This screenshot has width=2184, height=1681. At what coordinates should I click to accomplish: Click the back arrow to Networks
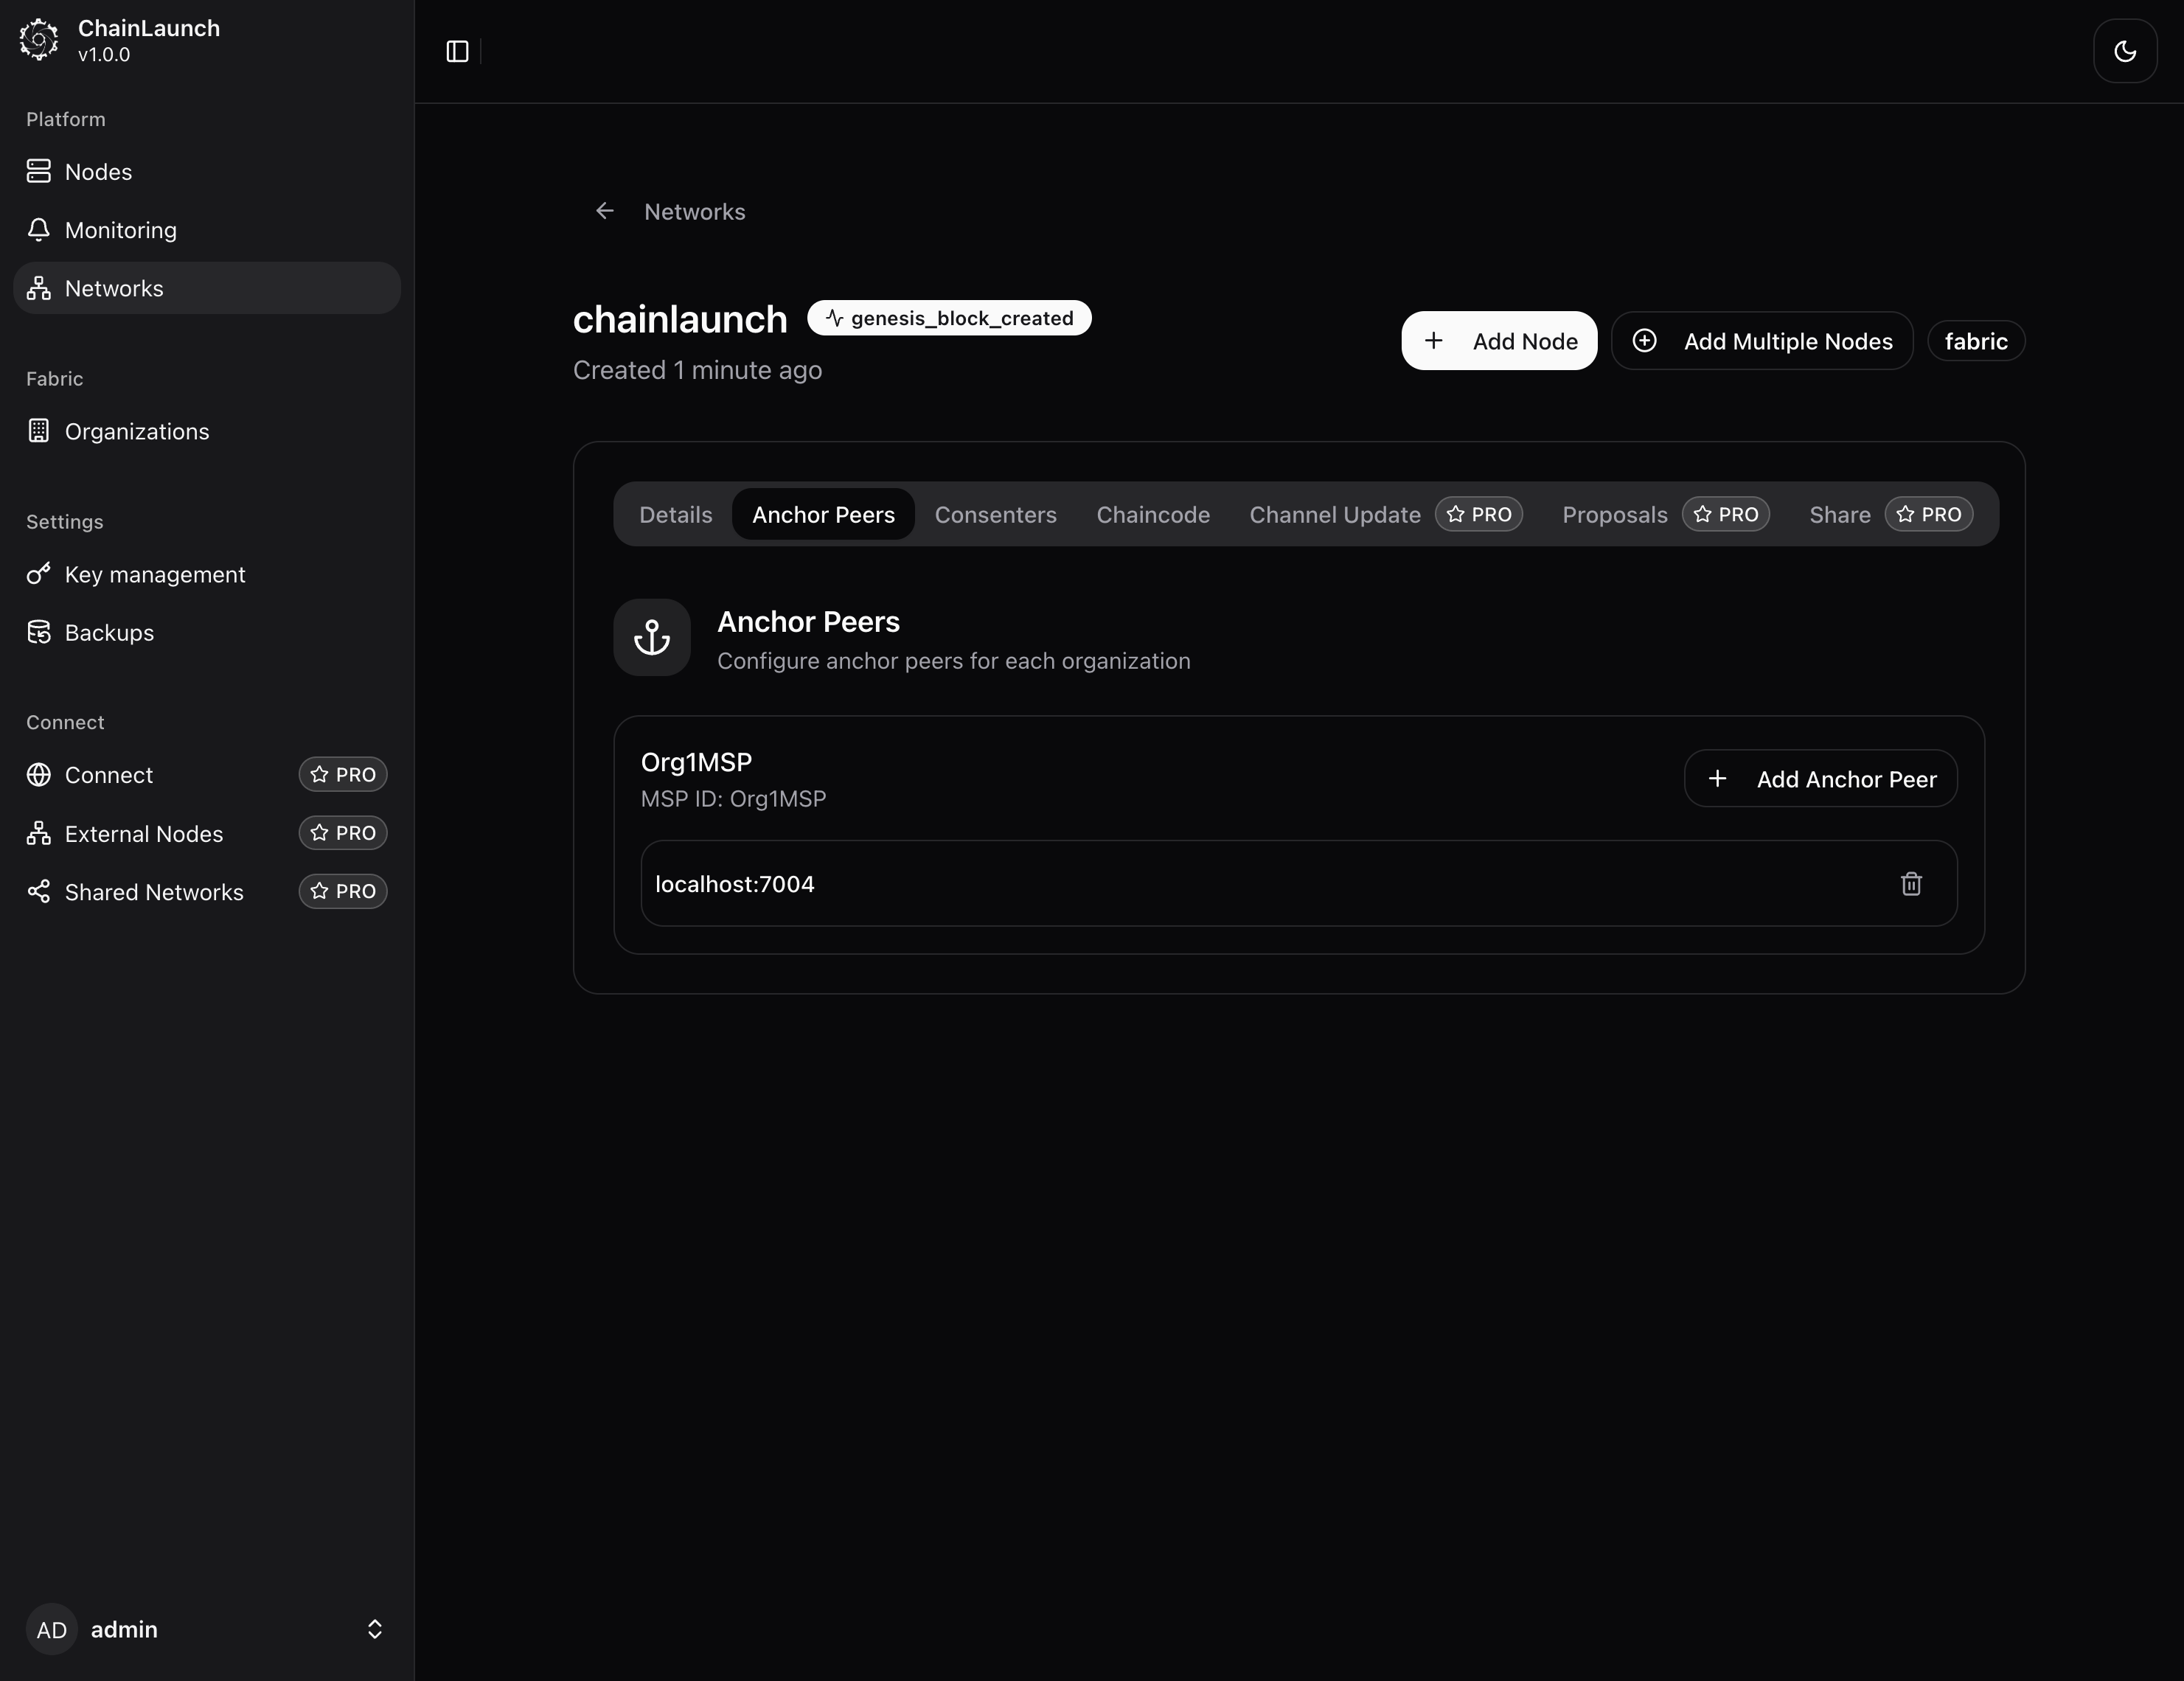[x=604, y=211]
